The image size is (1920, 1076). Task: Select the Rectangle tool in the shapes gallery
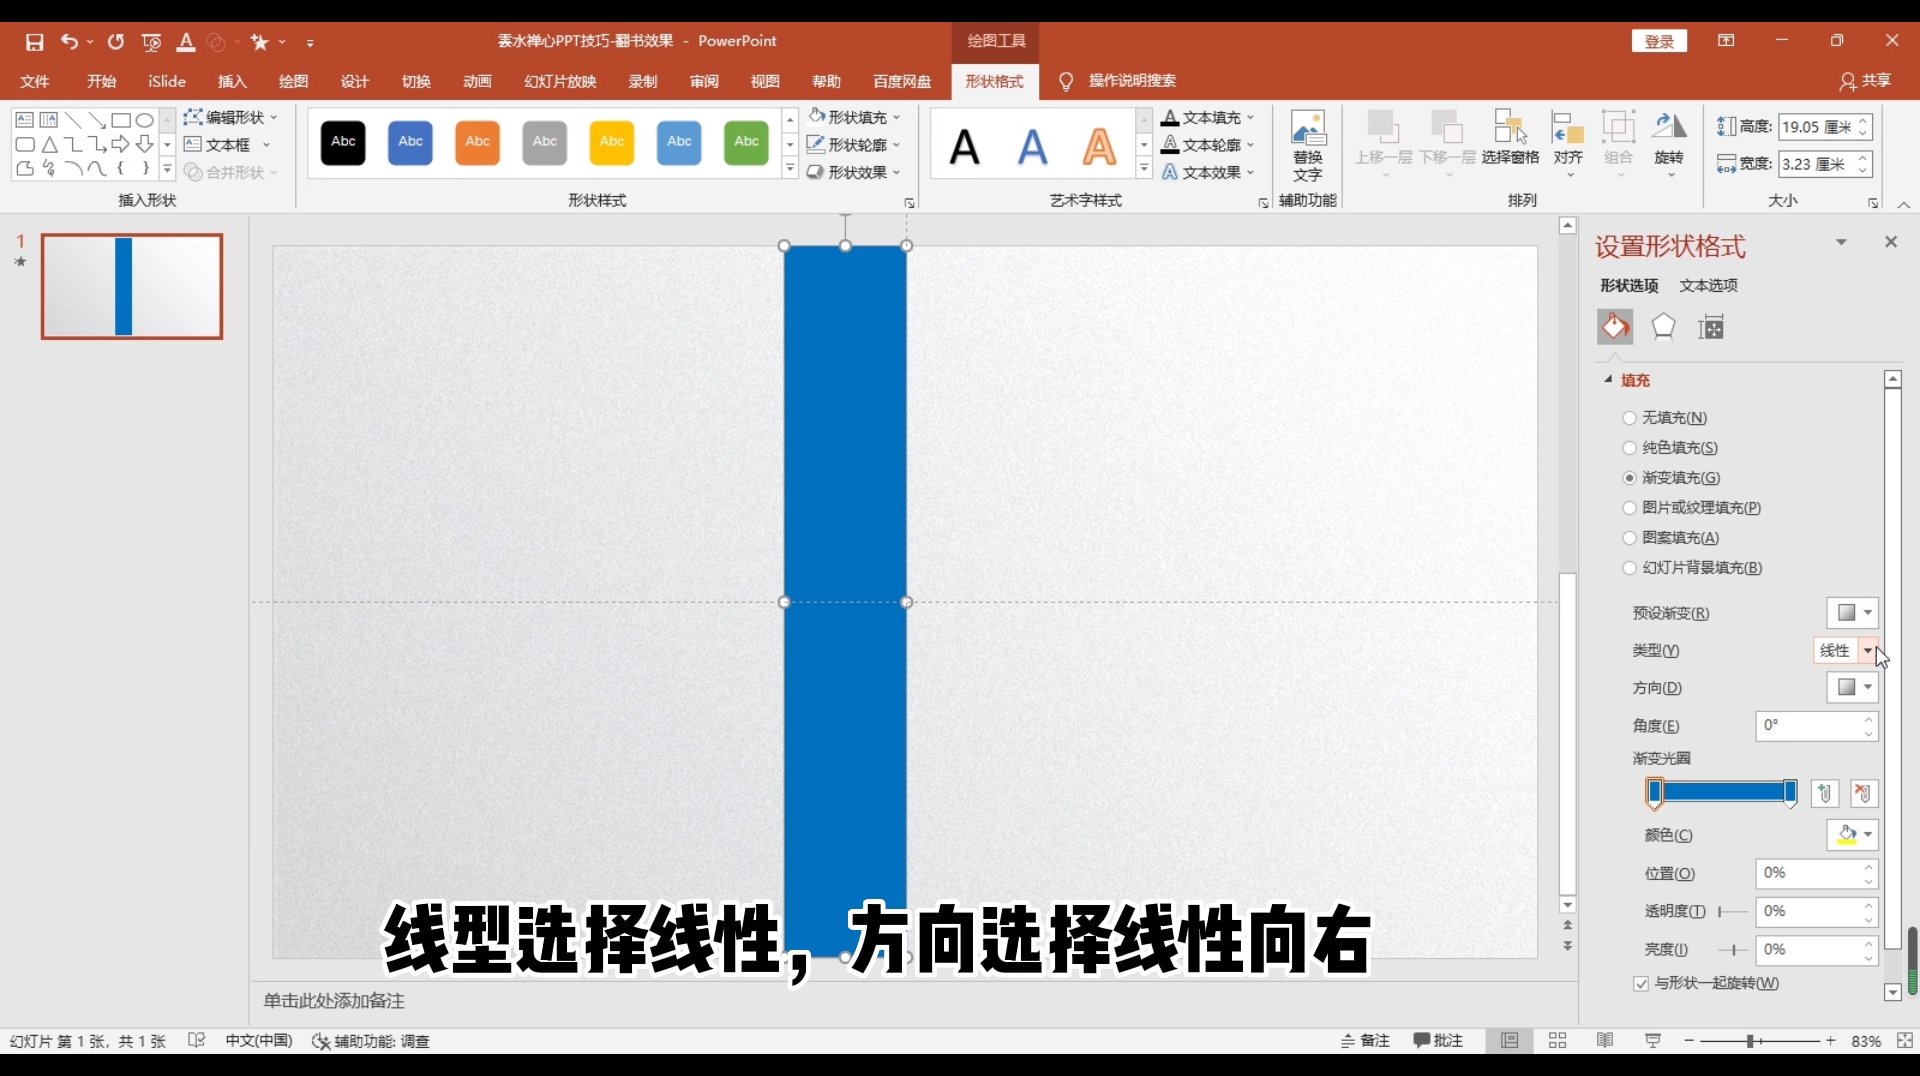[121, 120]
